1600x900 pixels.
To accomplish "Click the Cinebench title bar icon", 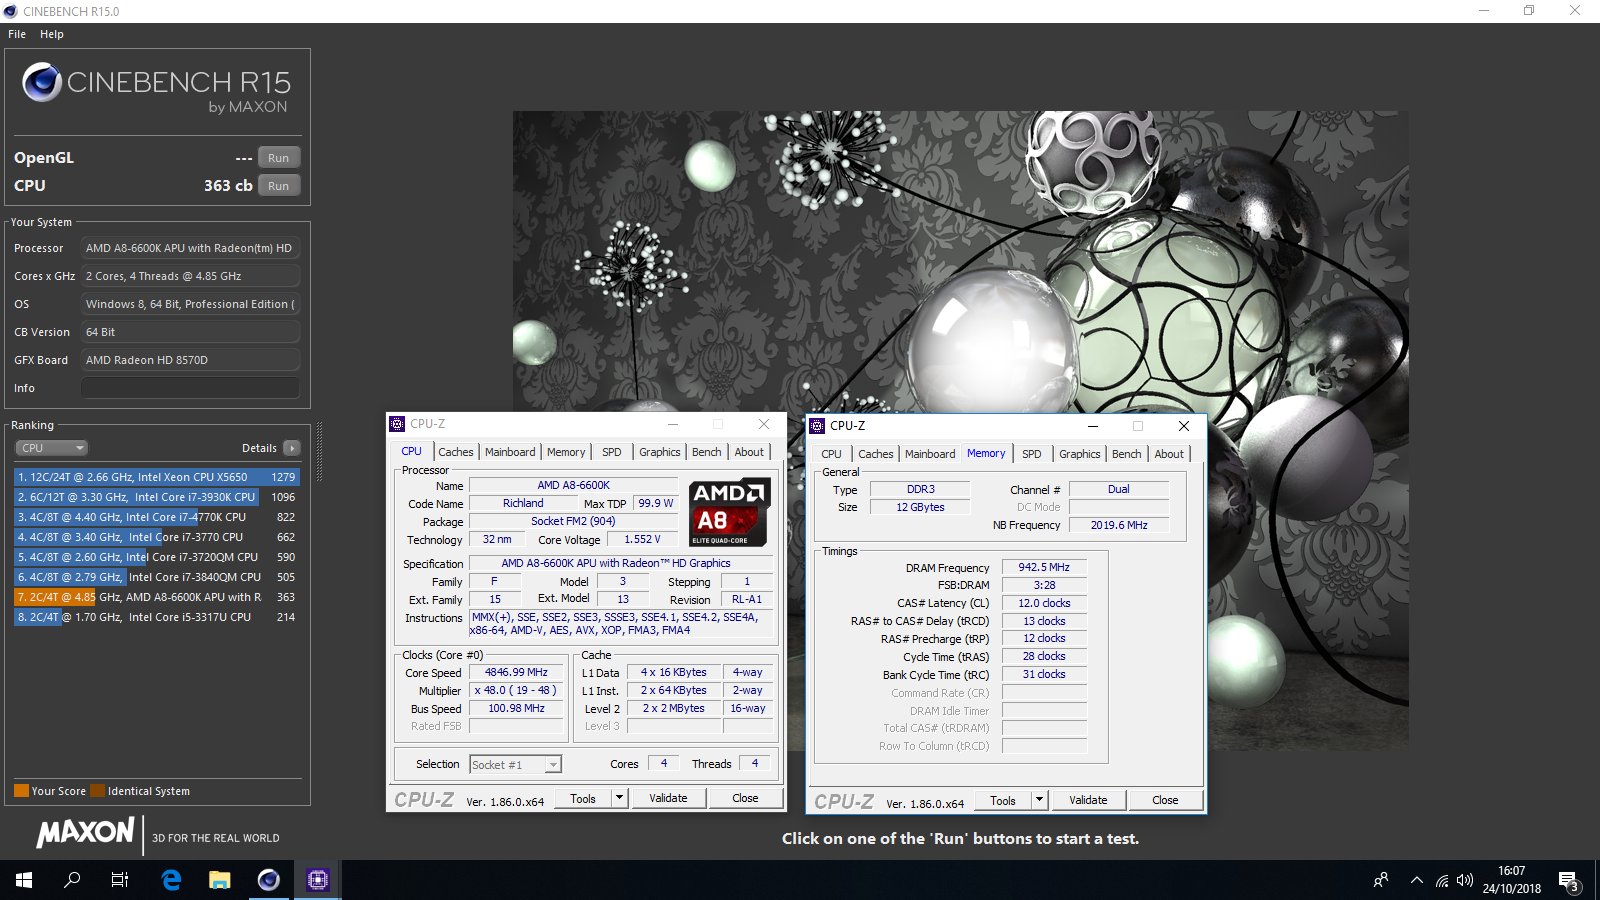I will pyautogui.click(x=11, y=11).
